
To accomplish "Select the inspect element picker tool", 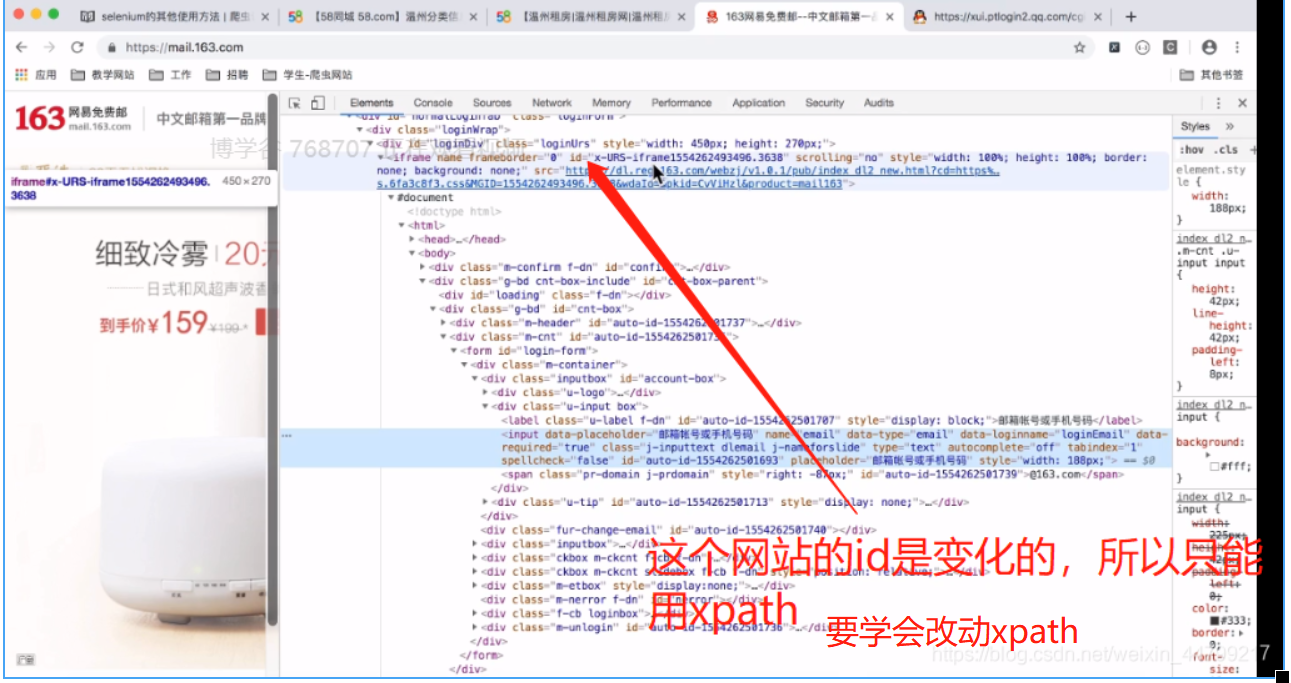I will tap(295, 103).
